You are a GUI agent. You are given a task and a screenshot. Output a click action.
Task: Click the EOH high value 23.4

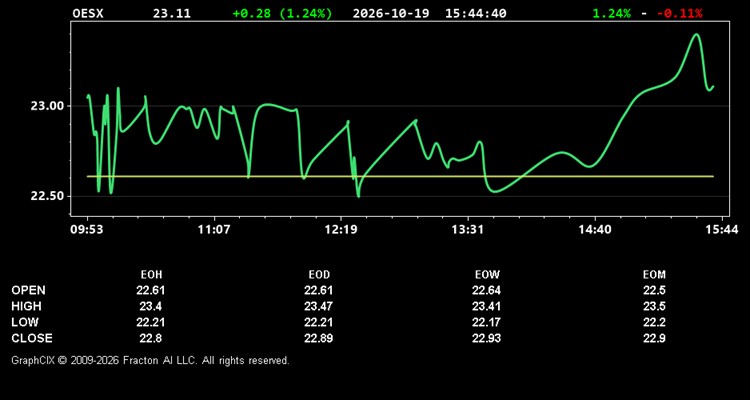151,306
